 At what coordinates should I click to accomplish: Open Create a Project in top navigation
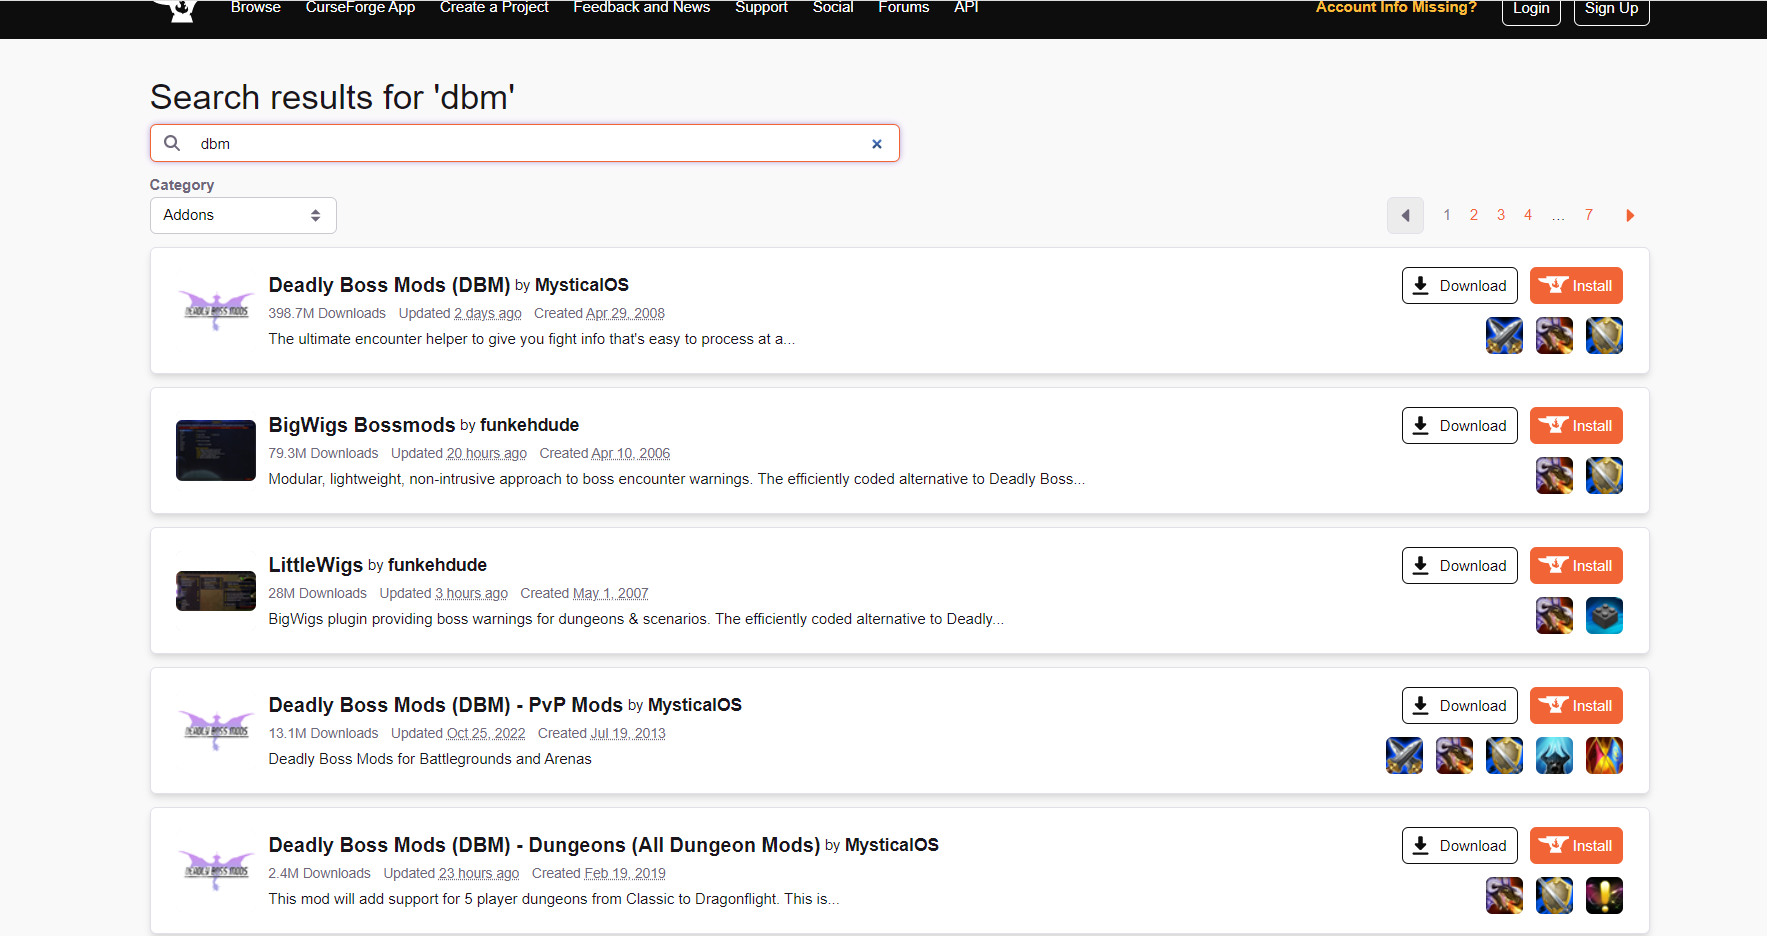point(494,8)
